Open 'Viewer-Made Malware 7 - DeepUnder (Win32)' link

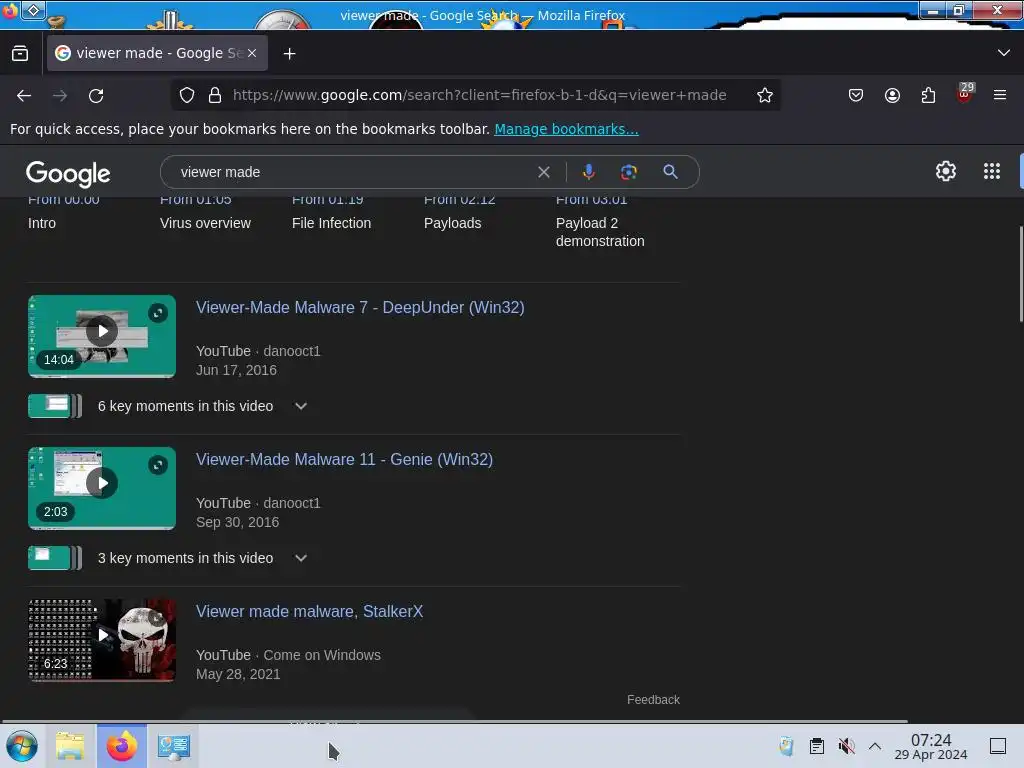click(360, 308)
